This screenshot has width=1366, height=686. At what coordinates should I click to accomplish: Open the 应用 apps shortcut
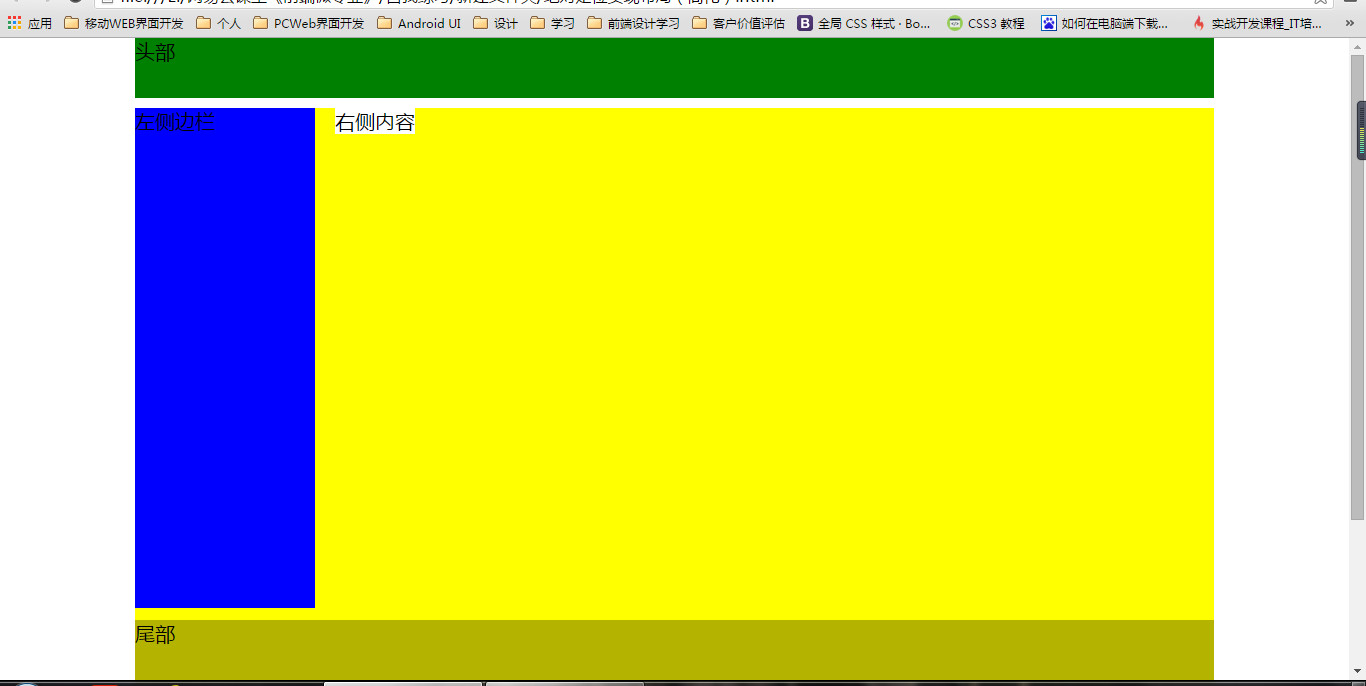pyautogui.click(x=30, y=23)
